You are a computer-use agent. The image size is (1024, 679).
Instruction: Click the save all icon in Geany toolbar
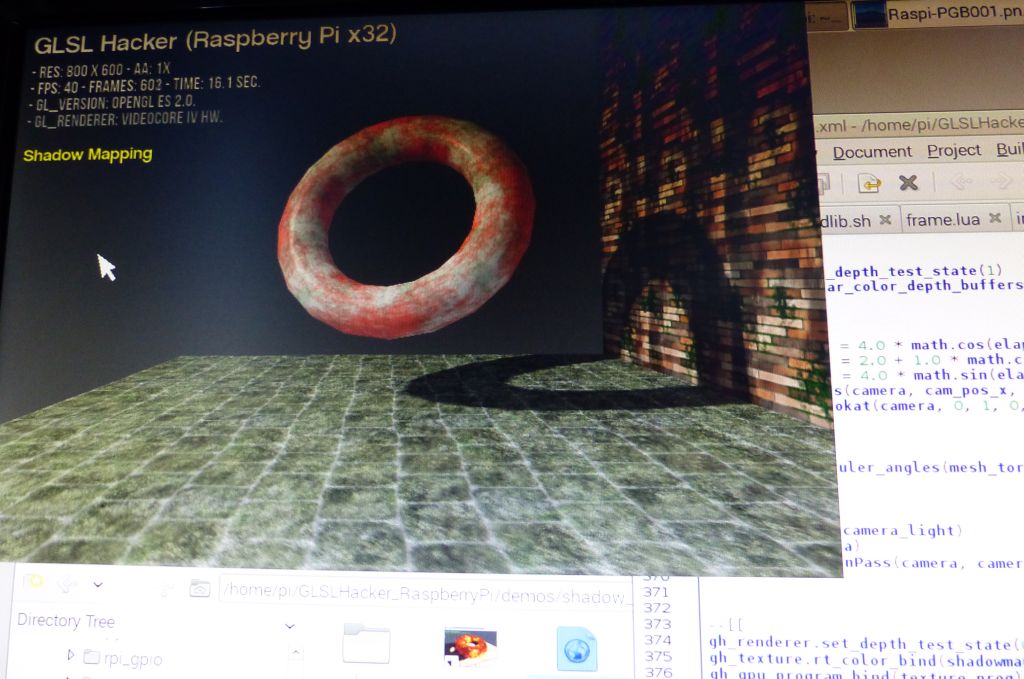coord(822,184)
